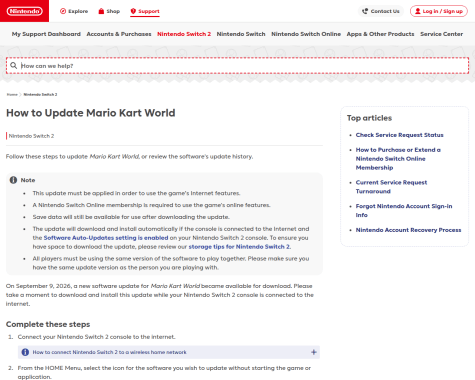The width and height of the screenshot is (475, 380).
Task: Click info icon beside wireless network how-to
Action: tap(25, 352)
